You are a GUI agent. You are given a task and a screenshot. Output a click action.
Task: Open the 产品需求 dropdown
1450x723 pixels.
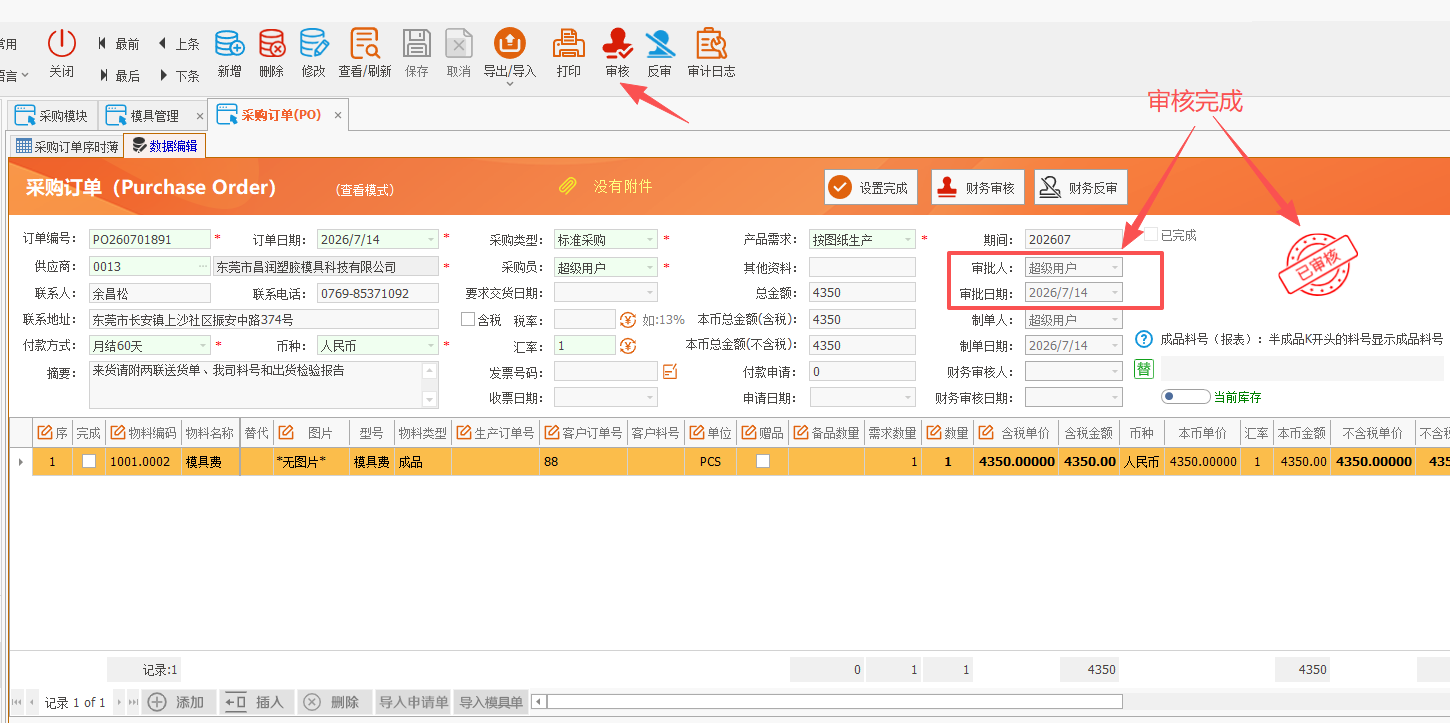(908, 240)
